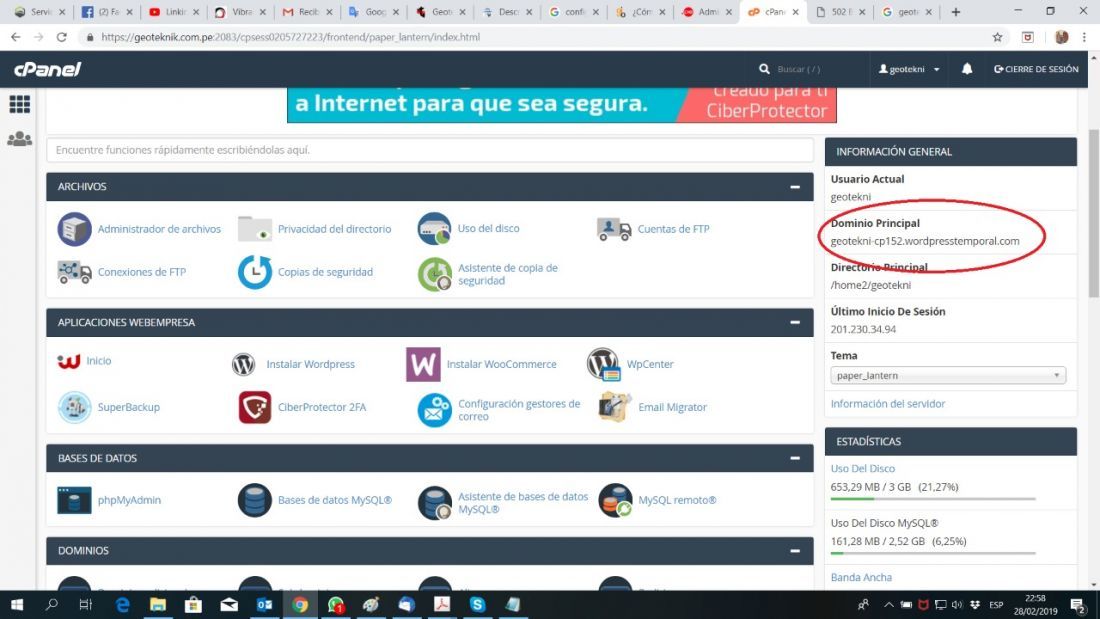1100x619 pixels.
Task: Click the Bases de datos MySQL icon
Action: [x=255, y=500]
